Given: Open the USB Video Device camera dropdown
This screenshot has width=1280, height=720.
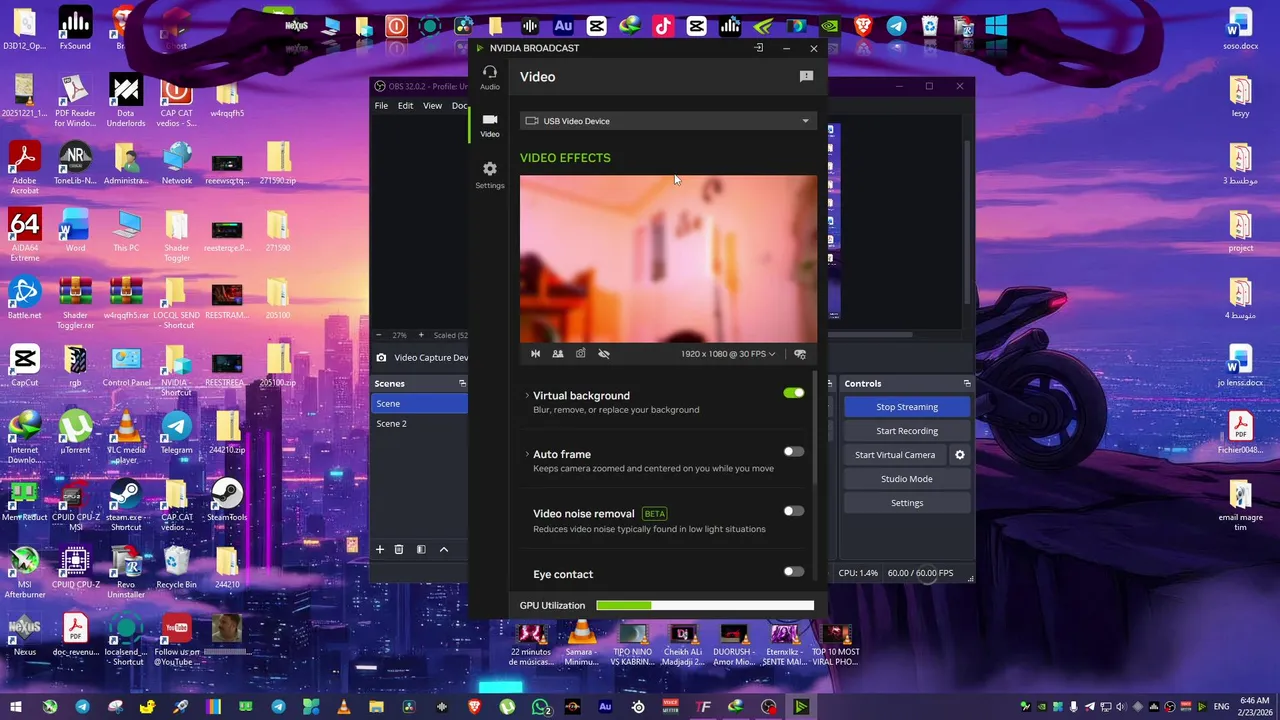Looking at the screenshot, I should 668,121.
